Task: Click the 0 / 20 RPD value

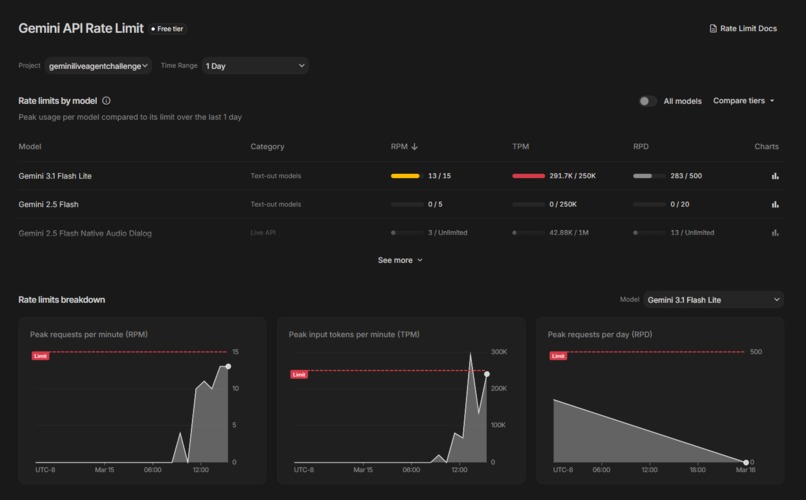Action: click(680, 204)
